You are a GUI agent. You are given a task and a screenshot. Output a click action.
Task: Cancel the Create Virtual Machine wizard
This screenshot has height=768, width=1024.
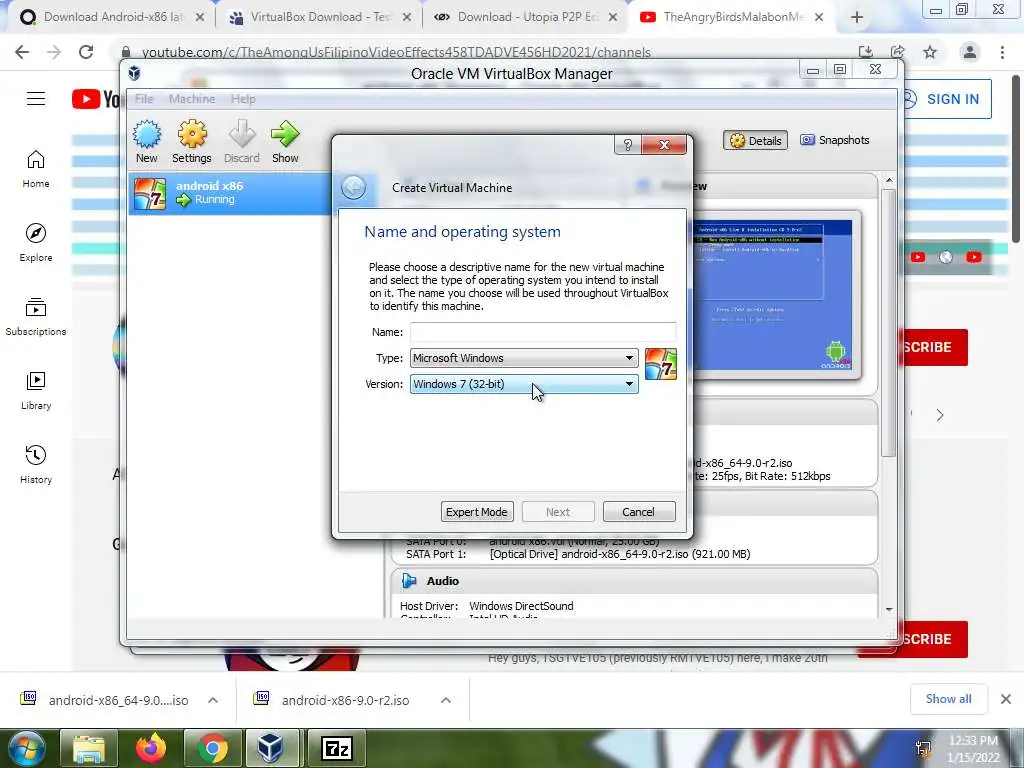coord(638,512)
